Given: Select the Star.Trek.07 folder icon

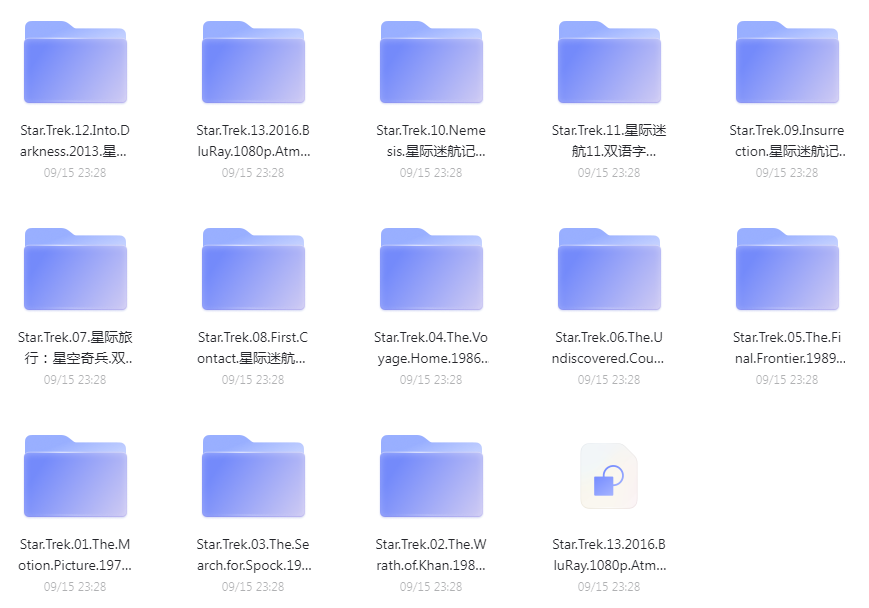Looking at the screenshot, I should click(x=75, y=269).
